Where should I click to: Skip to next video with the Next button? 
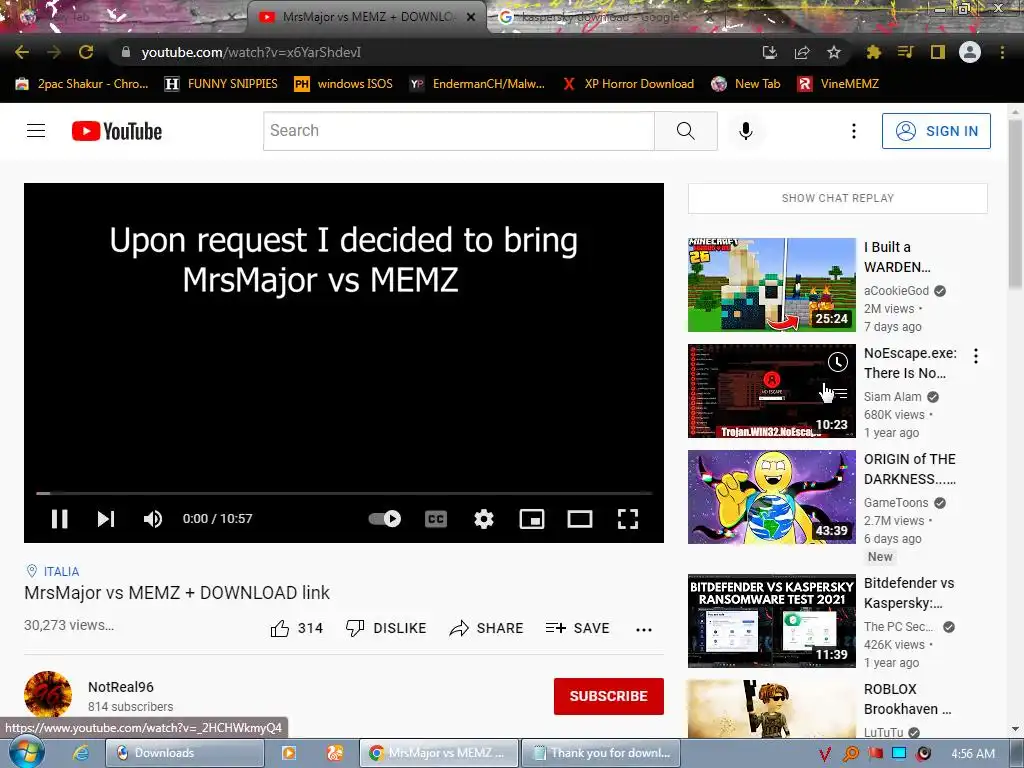pos(106,519)
